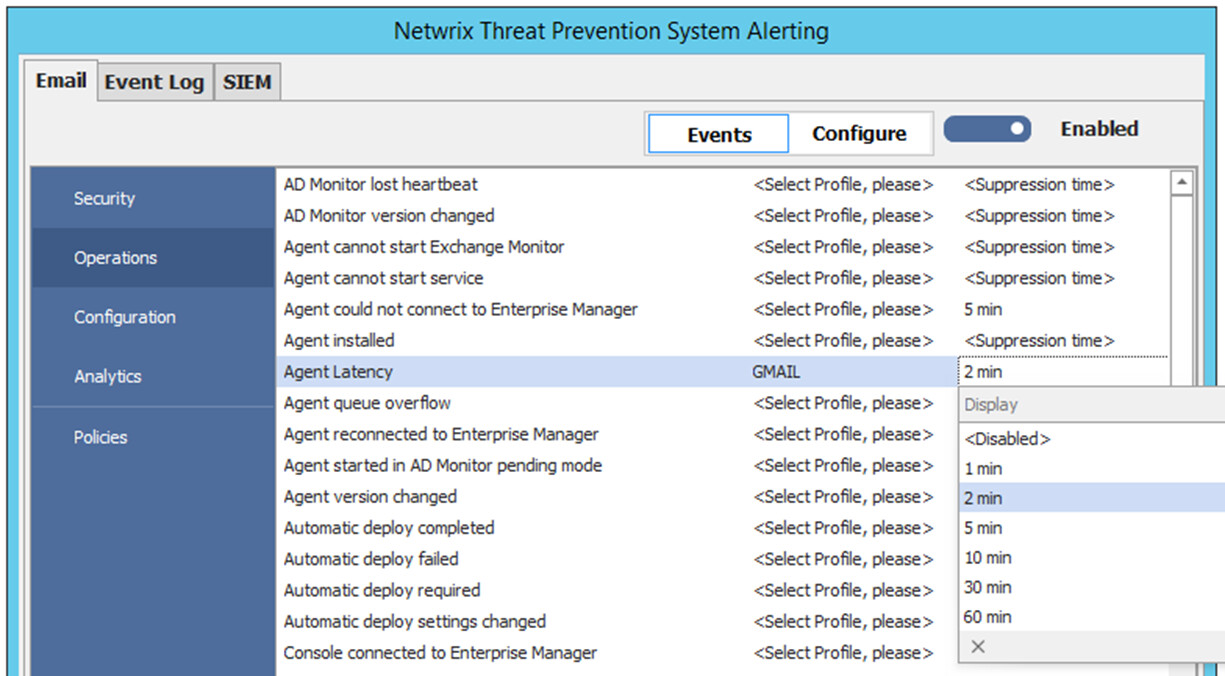Open the Event Log tab
The height and width of the screenshot is (676, 1225).
coord(154,83)
